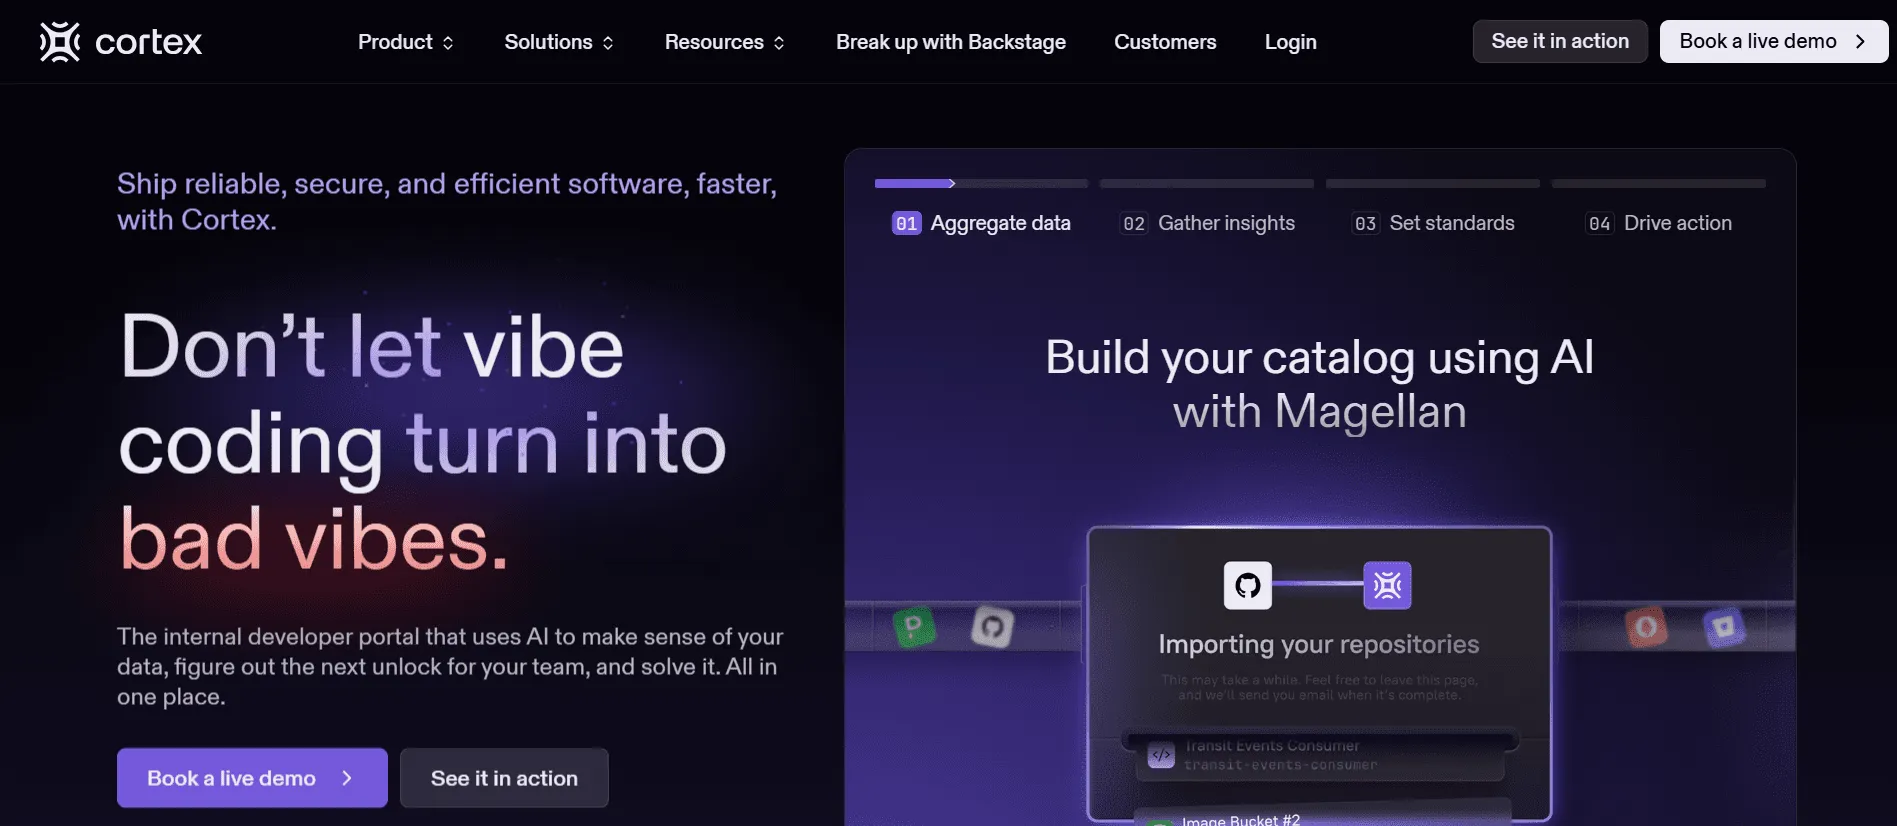This screenshot has width=1897, height=826.
Task: Click the progress bar above Set standards
Action: pos(1433,184)
